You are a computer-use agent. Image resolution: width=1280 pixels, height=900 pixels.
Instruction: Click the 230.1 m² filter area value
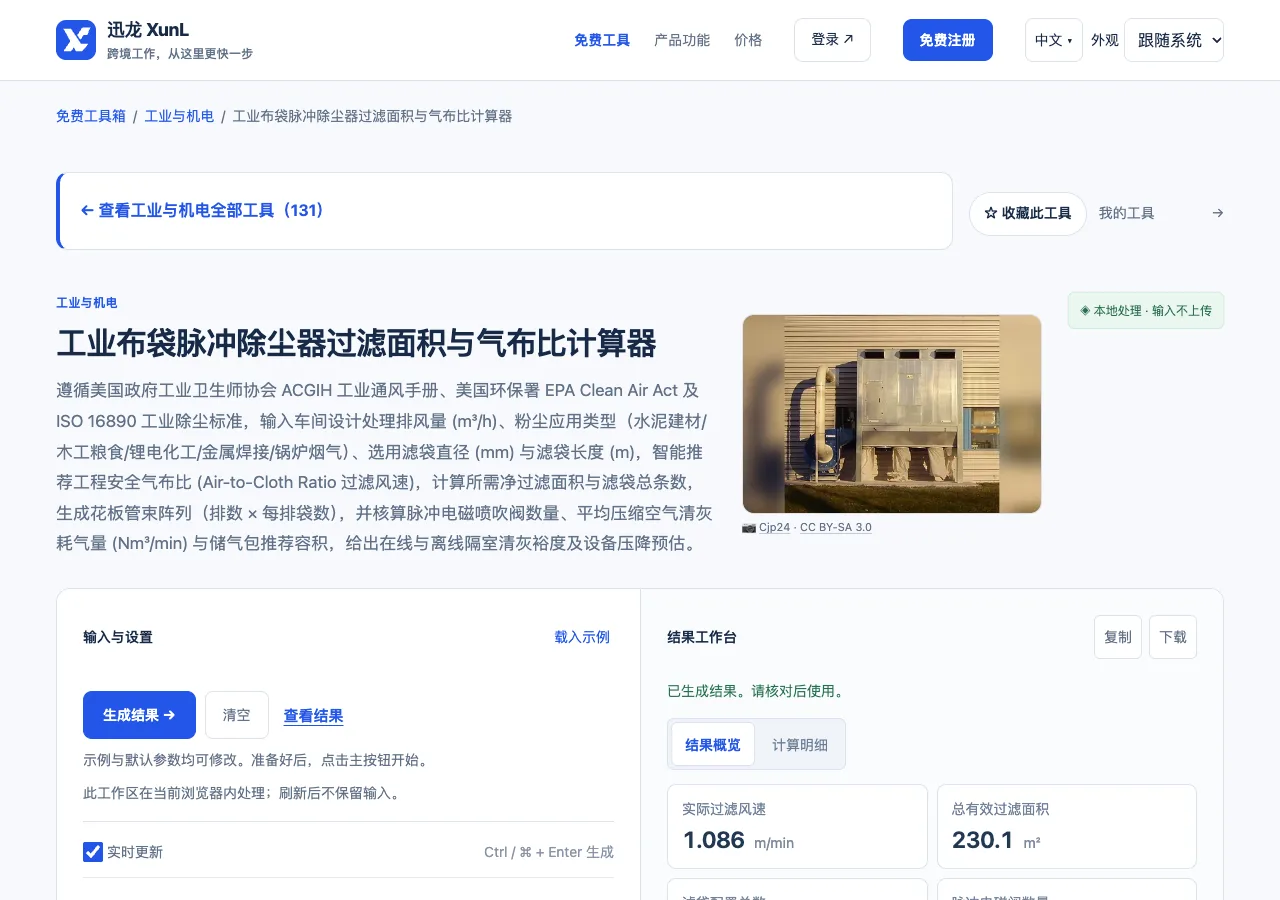pos(996,840)
